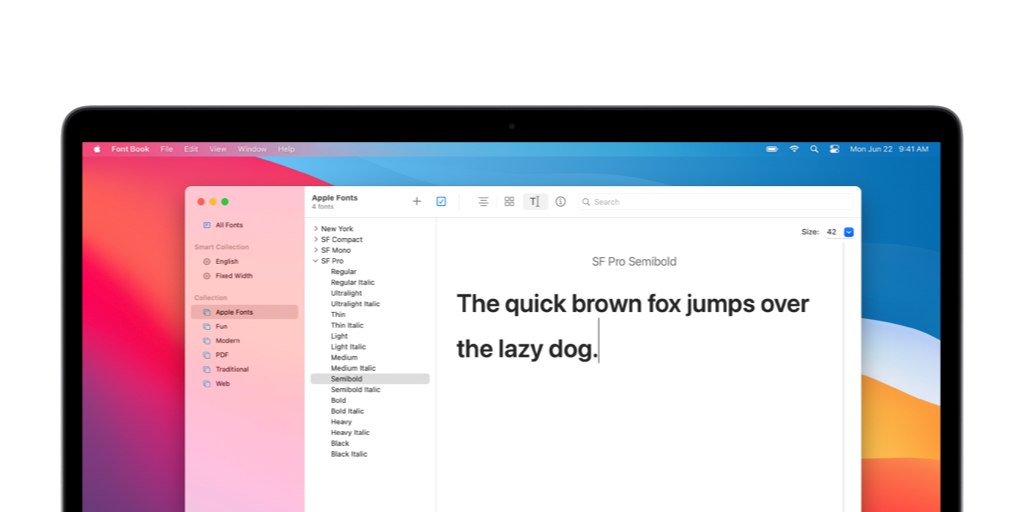Click the date and time in the menu bar
This screenshot has height=512, width=1024.
(x=889, y=149)
